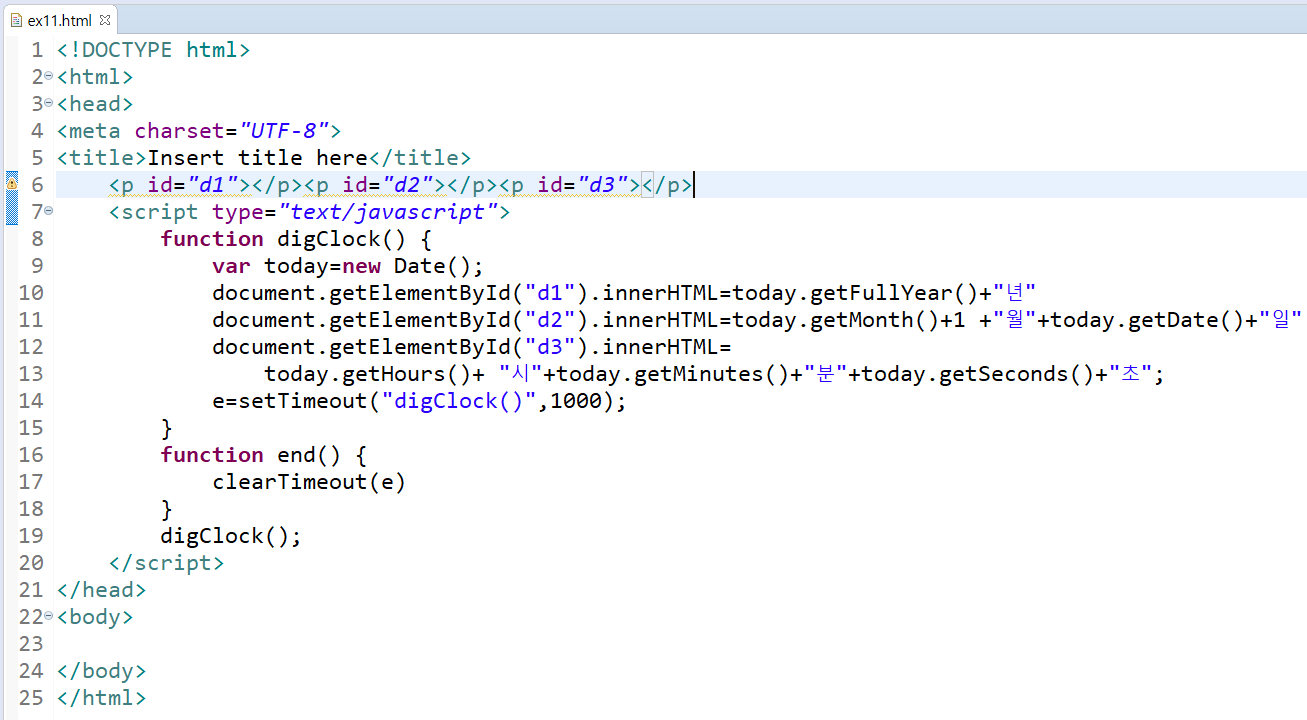The height and width of the screenshot is (720, 1307).
Task: Close the ex11.html tab with its X
Action: (106, 19)
